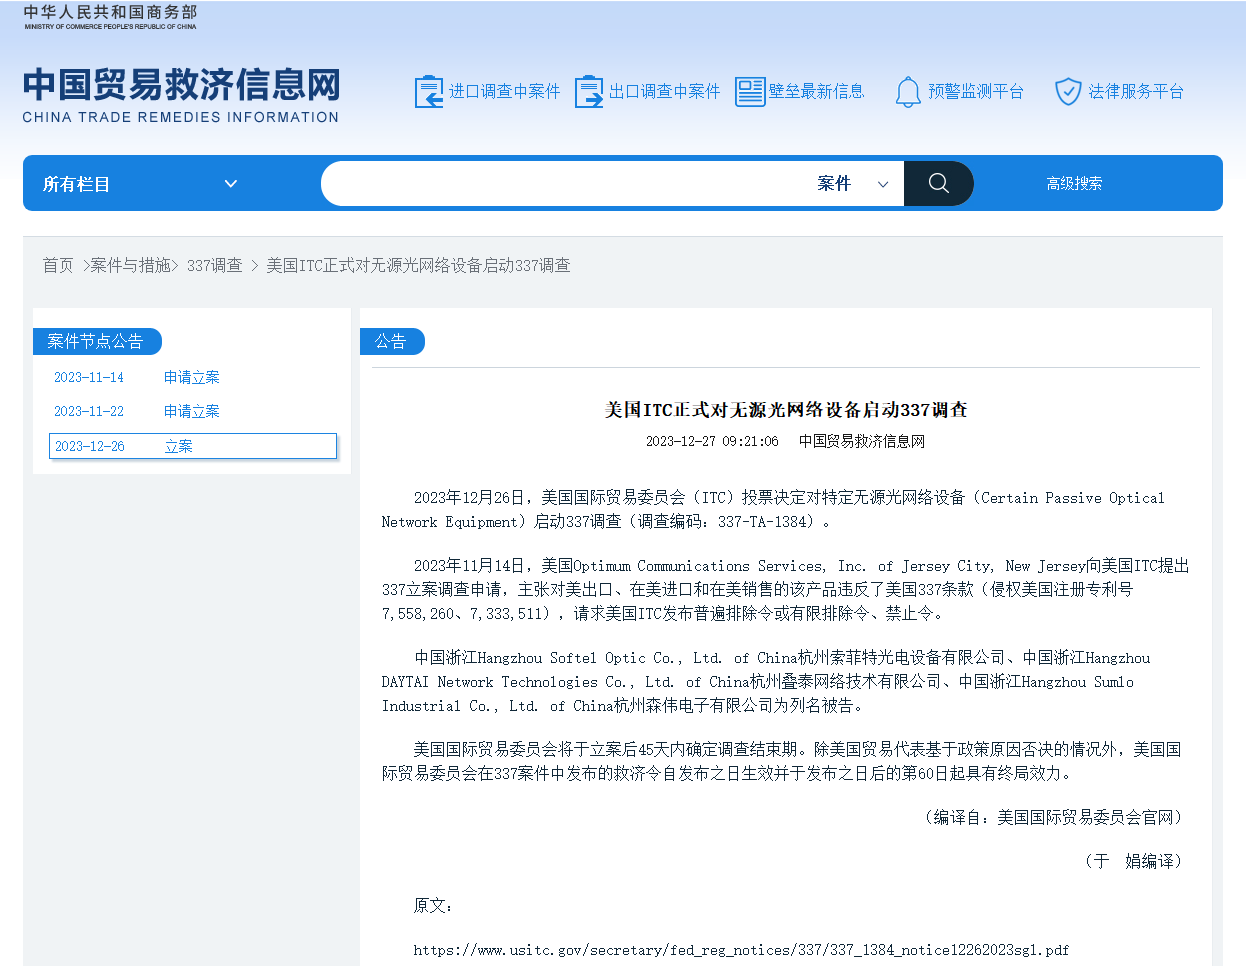Open 出口调查中案件 link
The width and height of the screenshot is (1246, 966).
(x=664, y=91)
